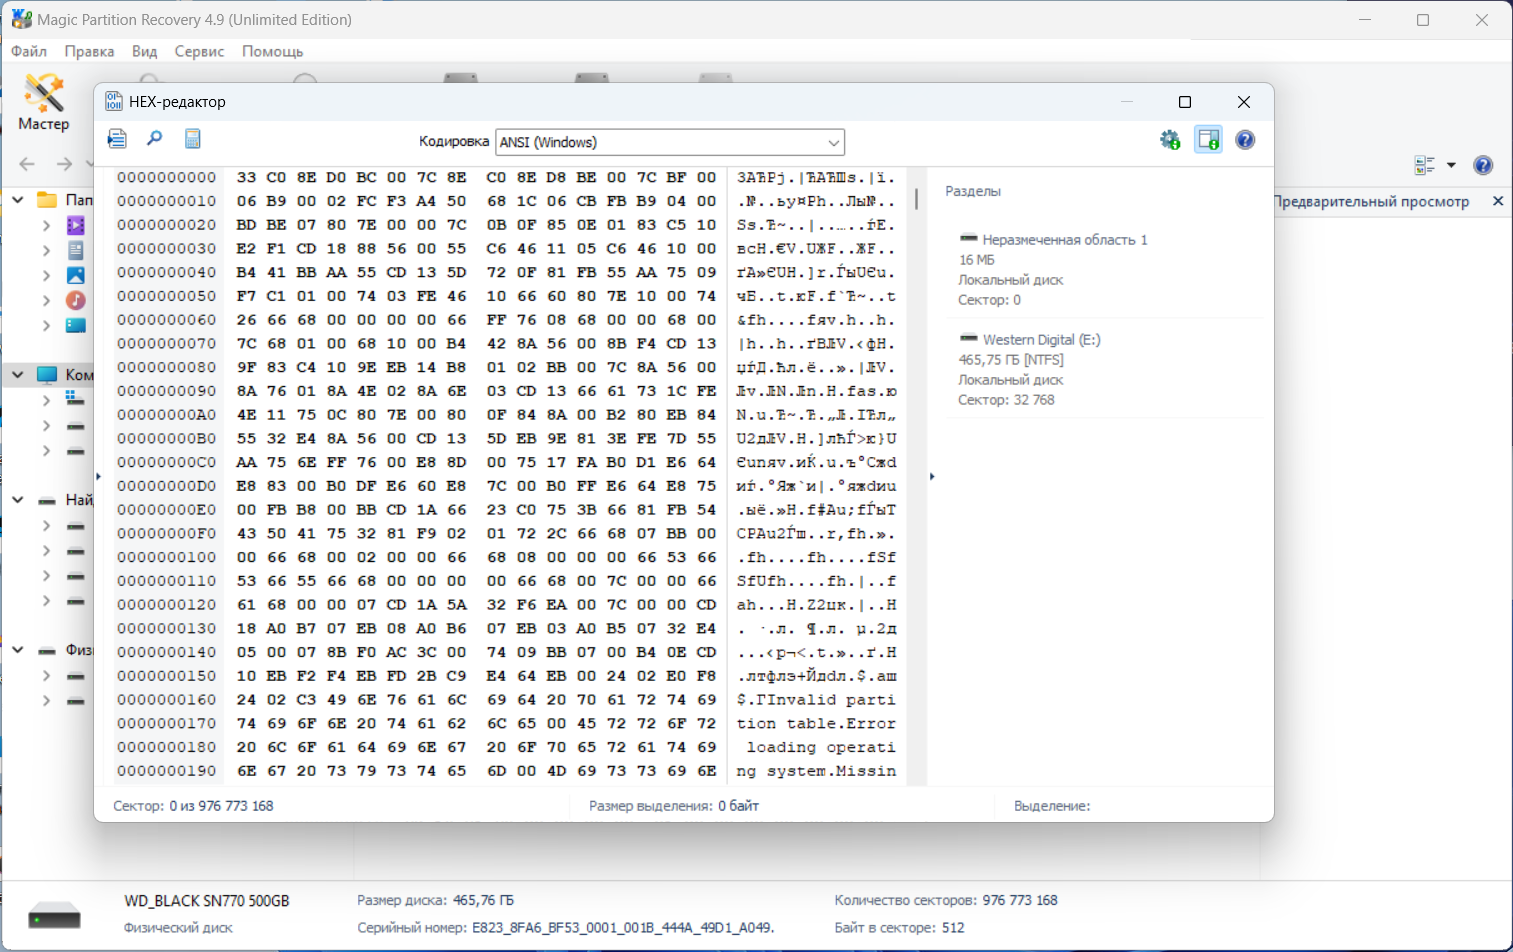Launch the Мастер recovery wizard

click(44, 102)
